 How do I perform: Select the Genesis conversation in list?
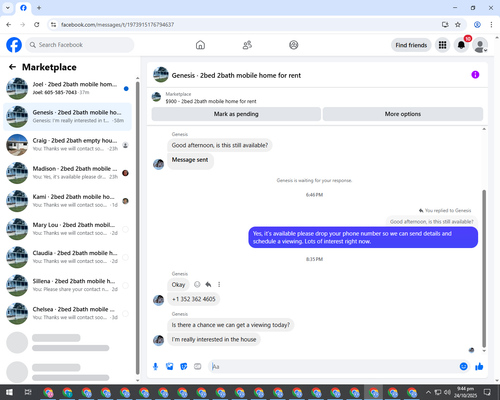tap(67, 117)
